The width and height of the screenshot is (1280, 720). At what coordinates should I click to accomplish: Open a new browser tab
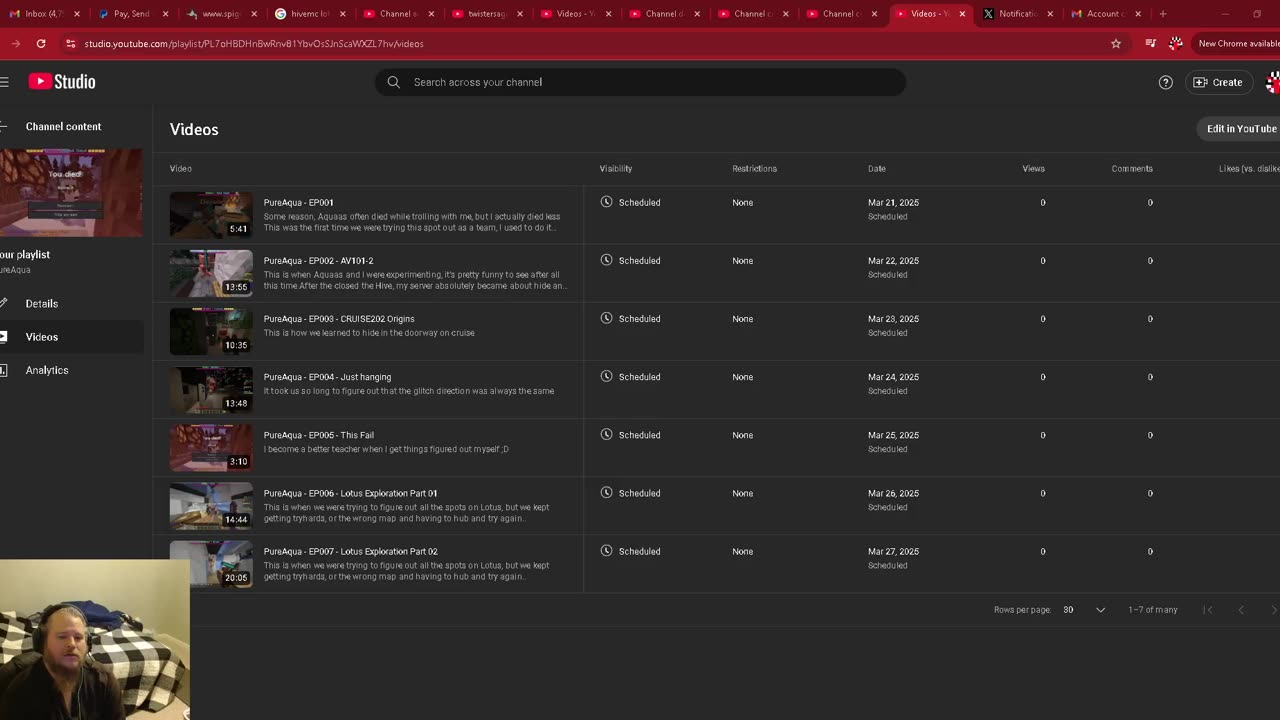[x=1163, y=14]
